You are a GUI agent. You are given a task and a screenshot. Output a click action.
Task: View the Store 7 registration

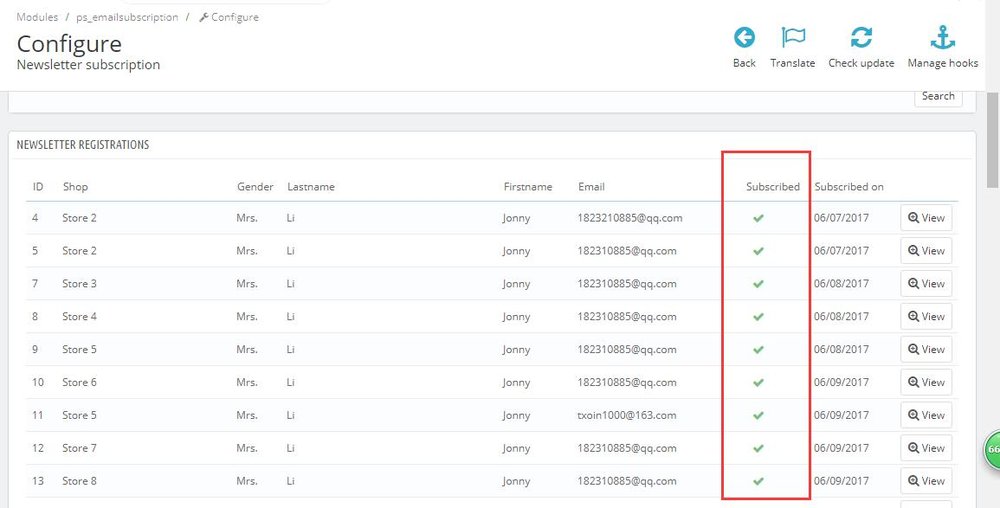926,448
